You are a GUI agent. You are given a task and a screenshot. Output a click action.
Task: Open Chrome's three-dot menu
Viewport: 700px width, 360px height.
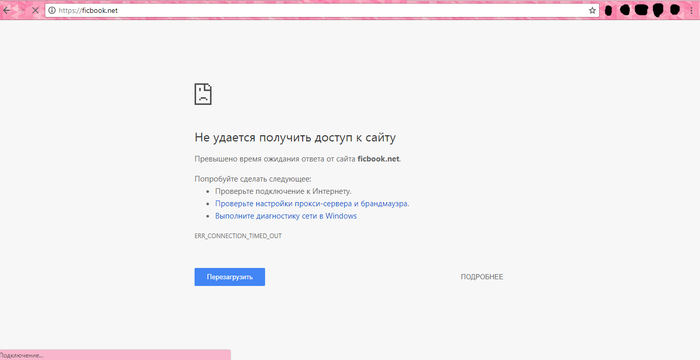pyautogui.click(x=692, y=10)
